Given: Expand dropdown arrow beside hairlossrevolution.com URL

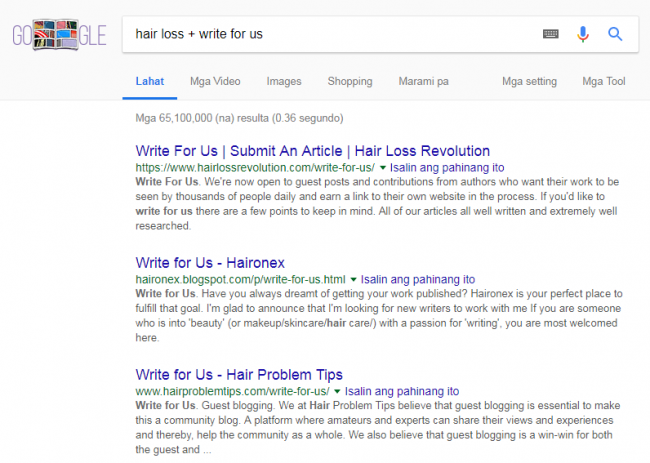Looking at the screenshot, I should point(382,168).
